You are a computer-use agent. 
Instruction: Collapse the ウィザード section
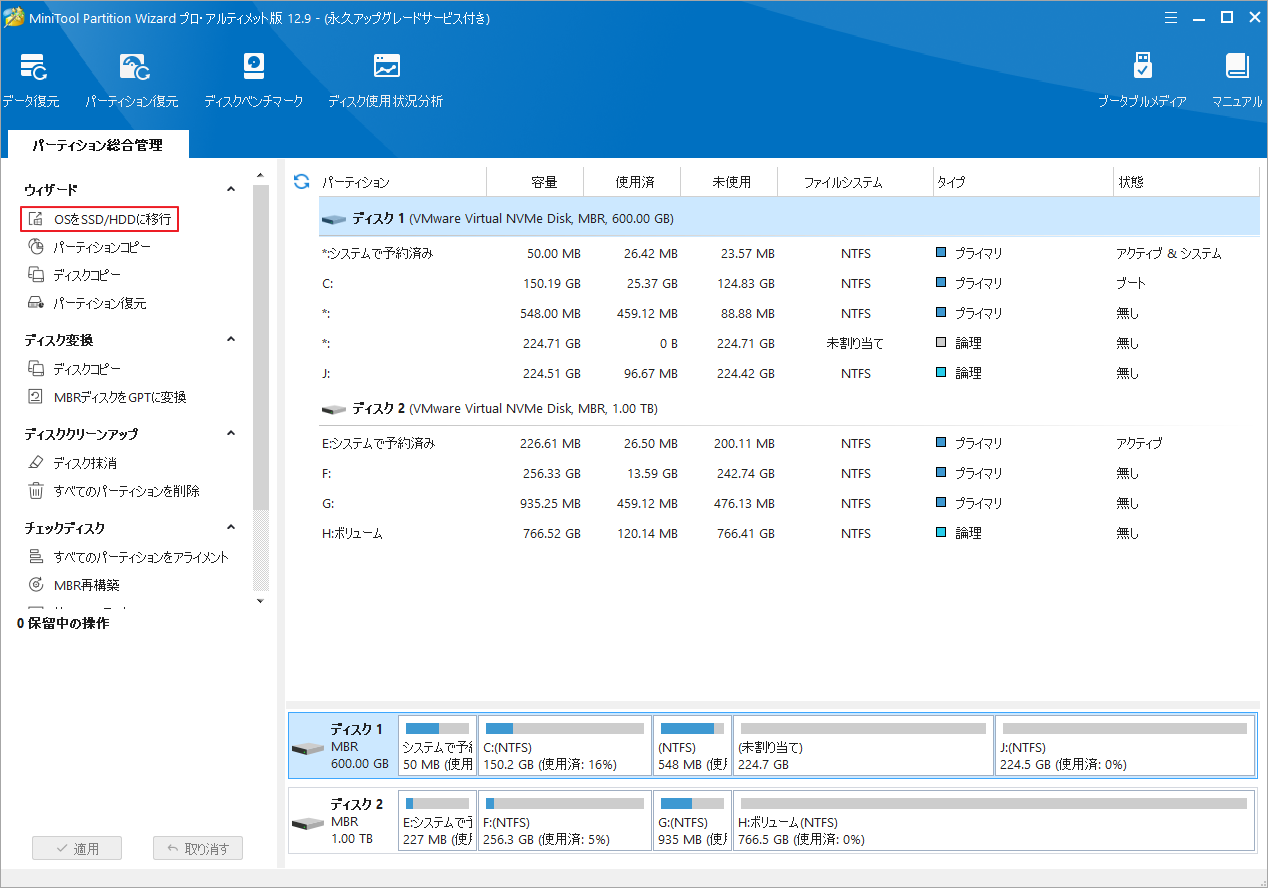click(230, 188)
